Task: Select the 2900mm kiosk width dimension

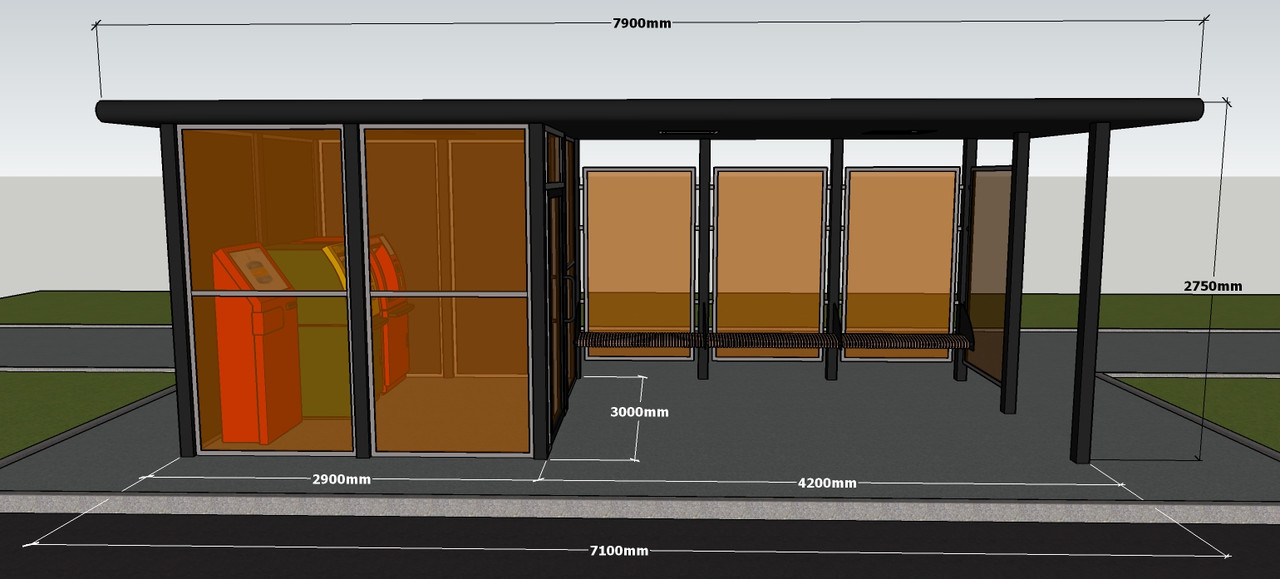Action: [341, 480]
